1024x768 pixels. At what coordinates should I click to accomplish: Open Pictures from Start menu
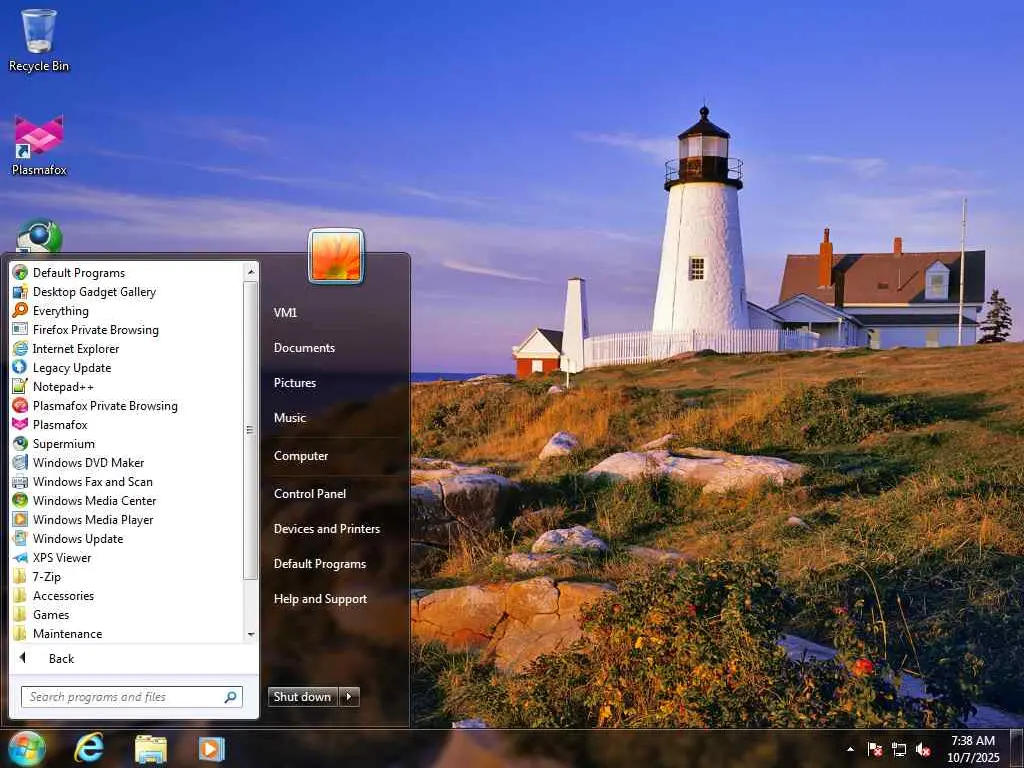[x=295, y=383]
